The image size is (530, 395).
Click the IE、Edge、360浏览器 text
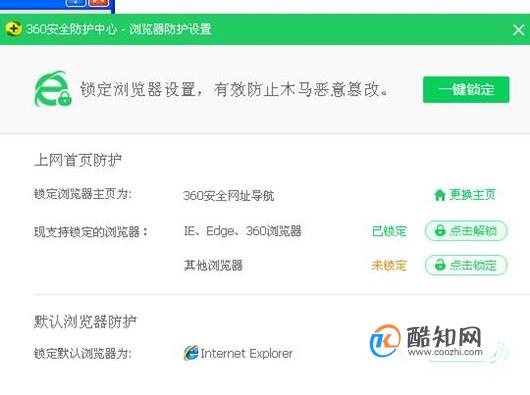(x=243, y=231)
